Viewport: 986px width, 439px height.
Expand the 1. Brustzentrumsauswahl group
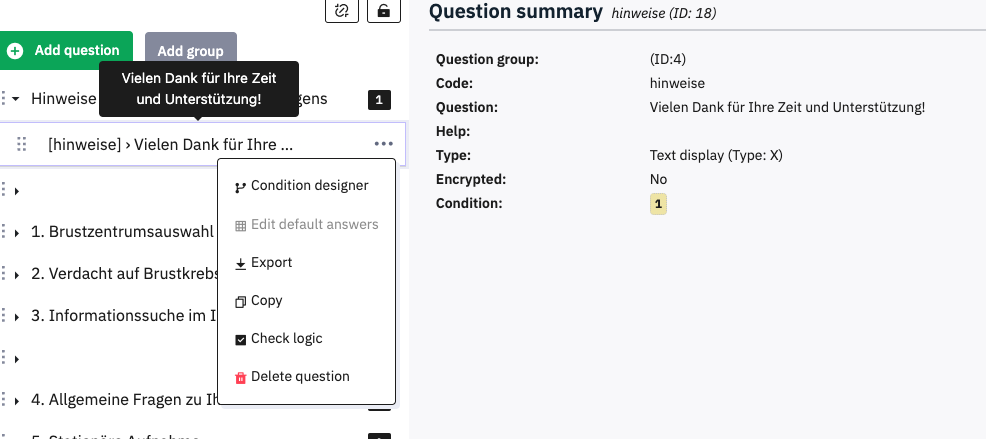[x=17, y=233]
